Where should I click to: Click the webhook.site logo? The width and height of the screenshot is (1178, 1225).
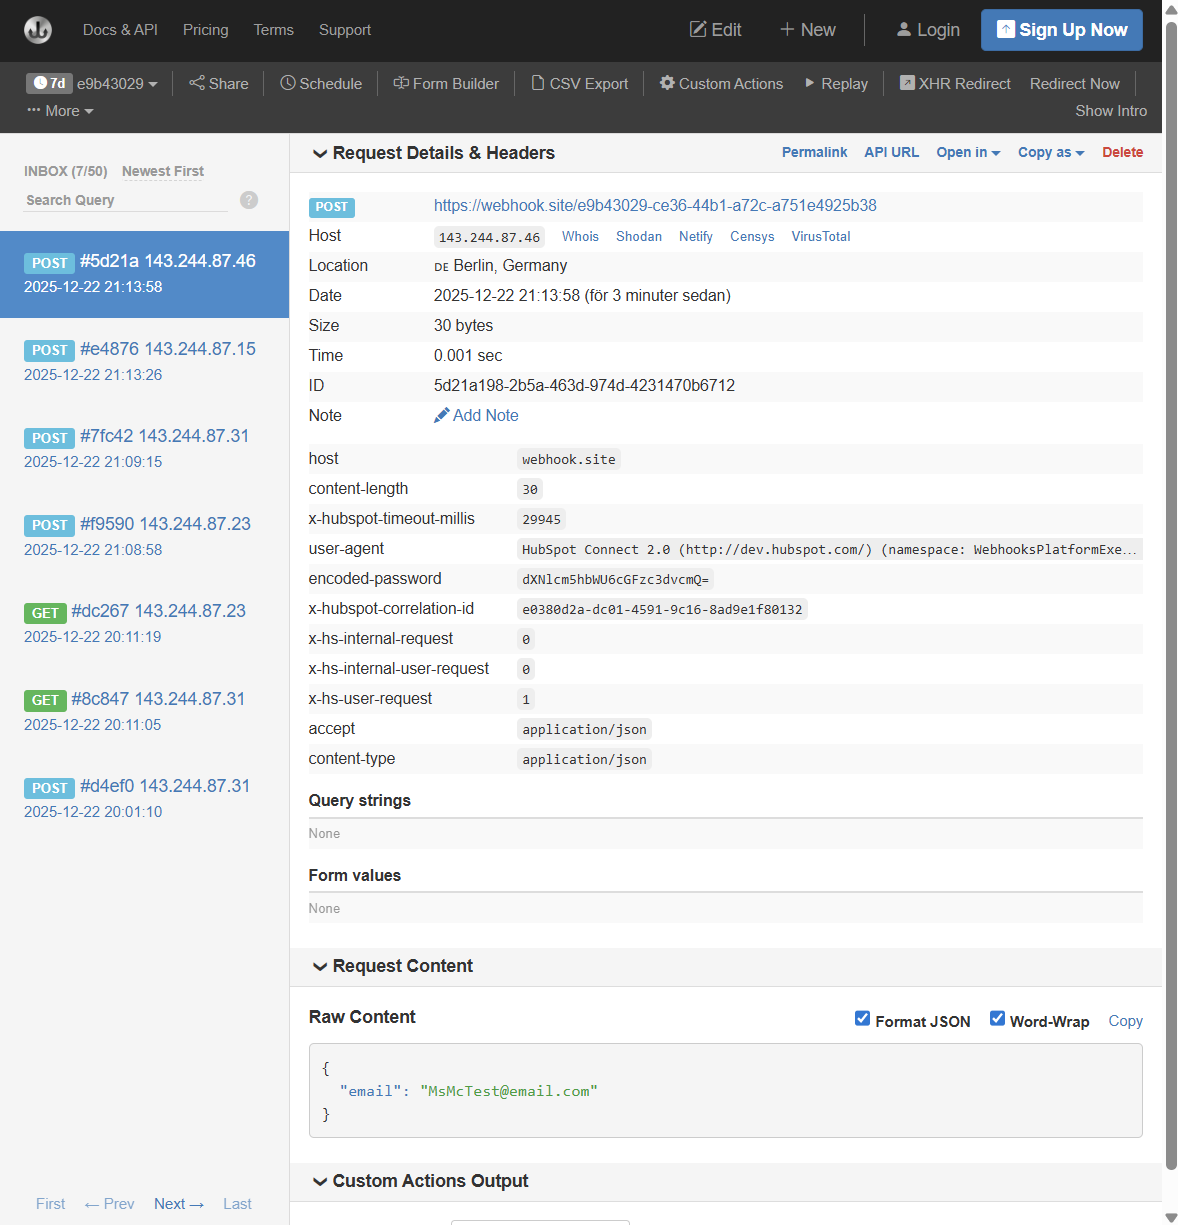click(x=38, y=30)
